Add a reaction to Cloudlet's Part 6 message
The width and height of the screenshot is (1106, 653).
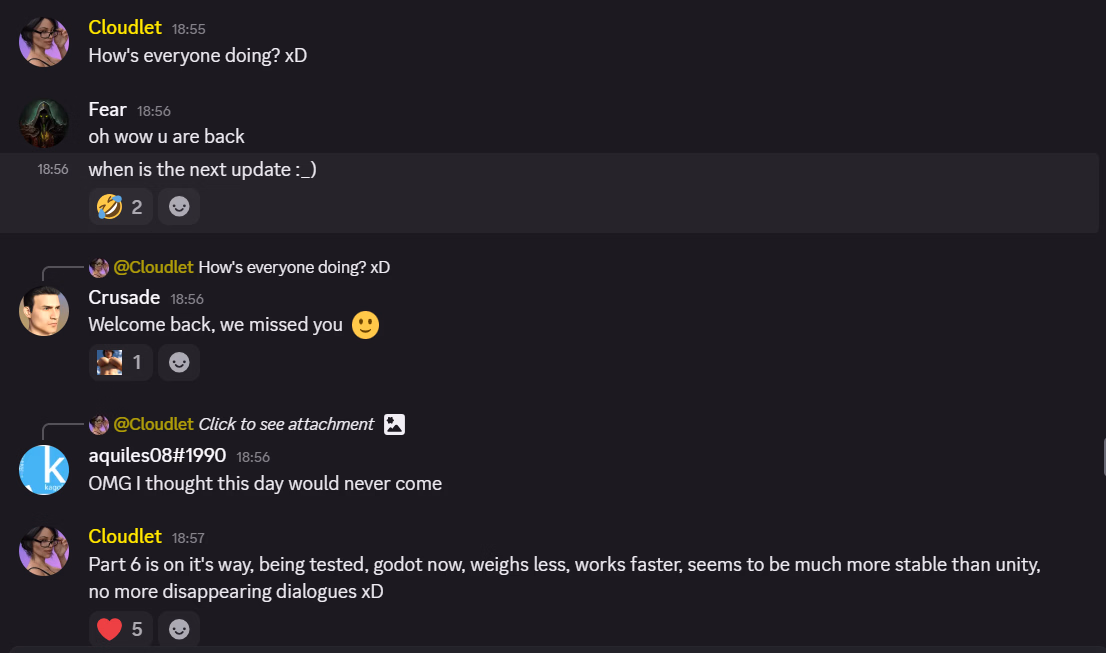click(179, 629)
